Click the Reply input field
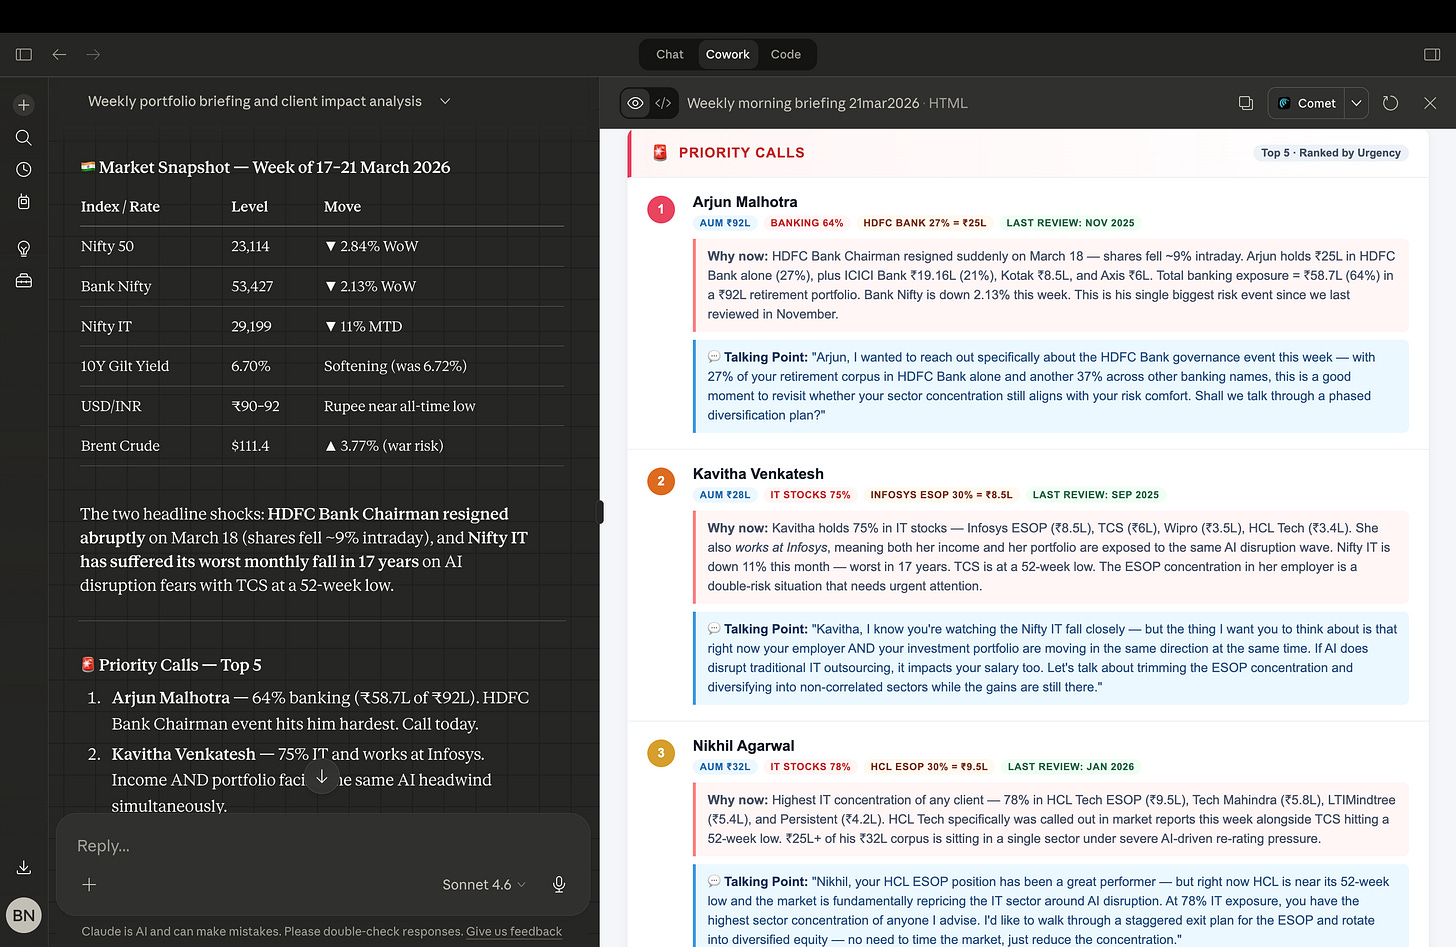 pyautogui.click(x=322, y=846)
